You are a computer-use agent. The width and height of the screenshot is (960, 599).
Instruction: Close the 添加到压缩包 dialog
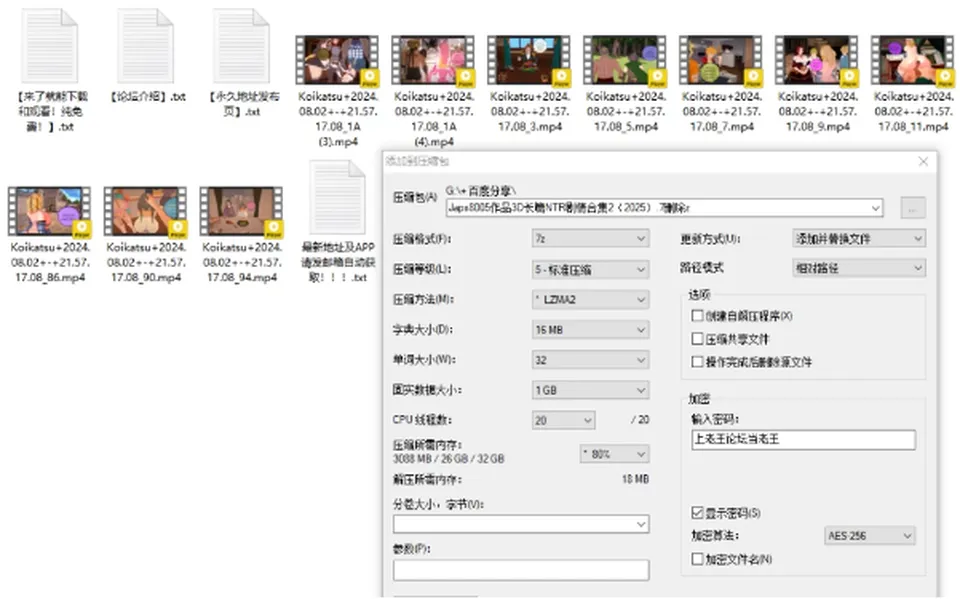923,162
